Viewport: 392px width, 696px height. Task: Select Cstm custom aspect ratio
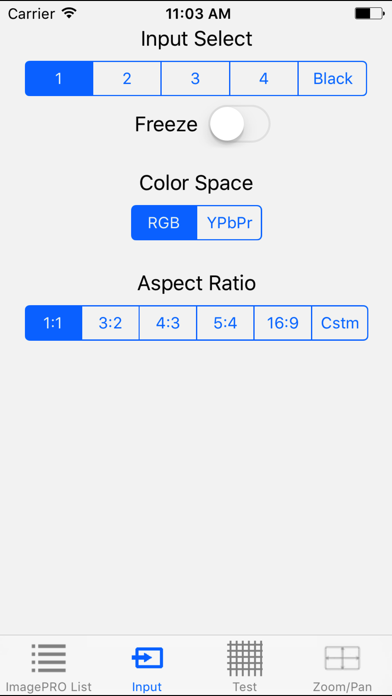pos(340,323)
